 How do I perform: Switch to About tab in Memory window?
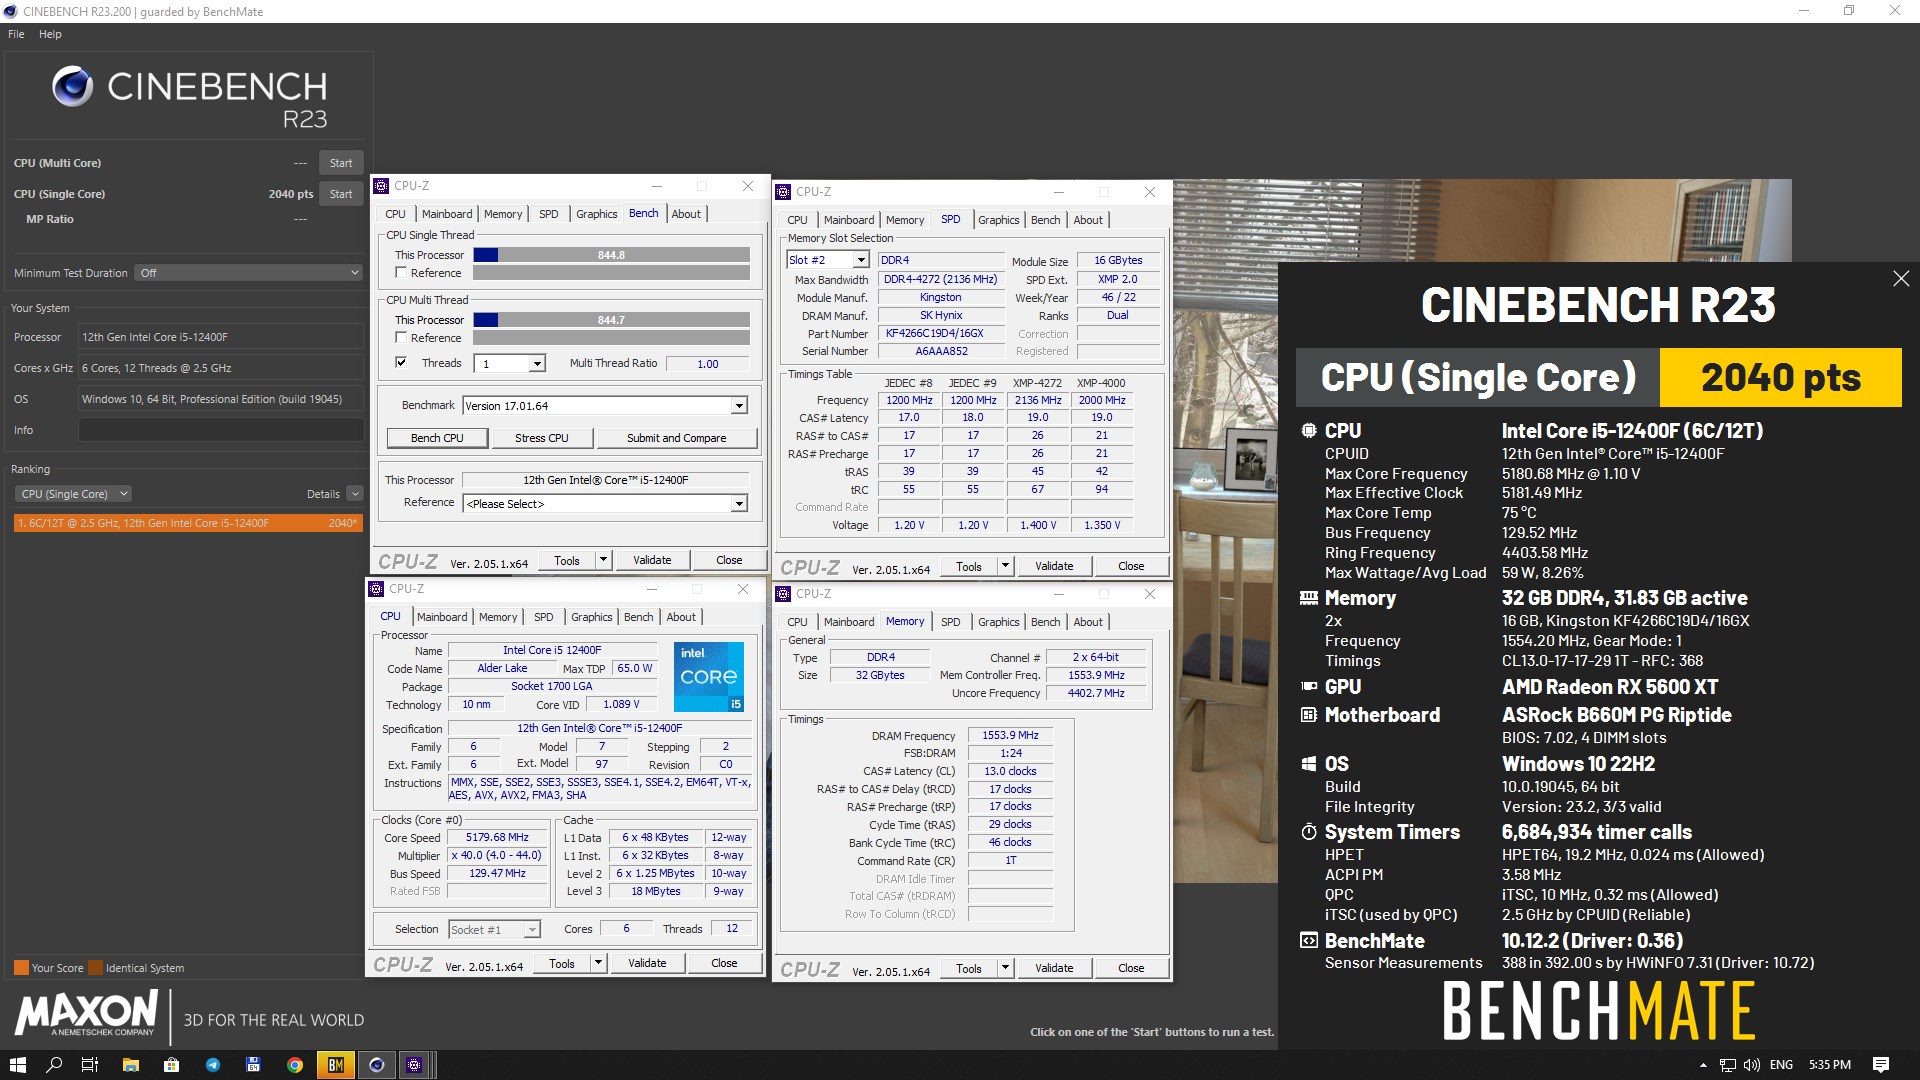[x=1088, y=622]
